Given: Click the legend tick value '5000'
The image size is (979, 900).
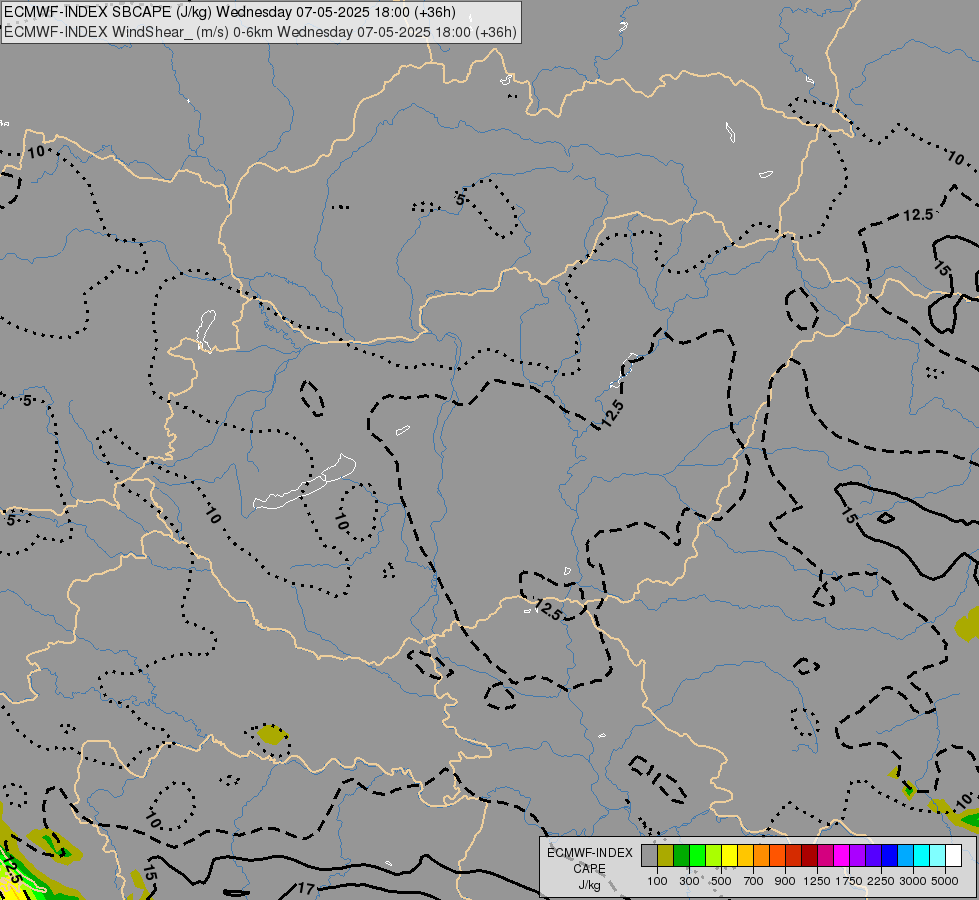Looking at the screenshot, I should tap(945, 881).
